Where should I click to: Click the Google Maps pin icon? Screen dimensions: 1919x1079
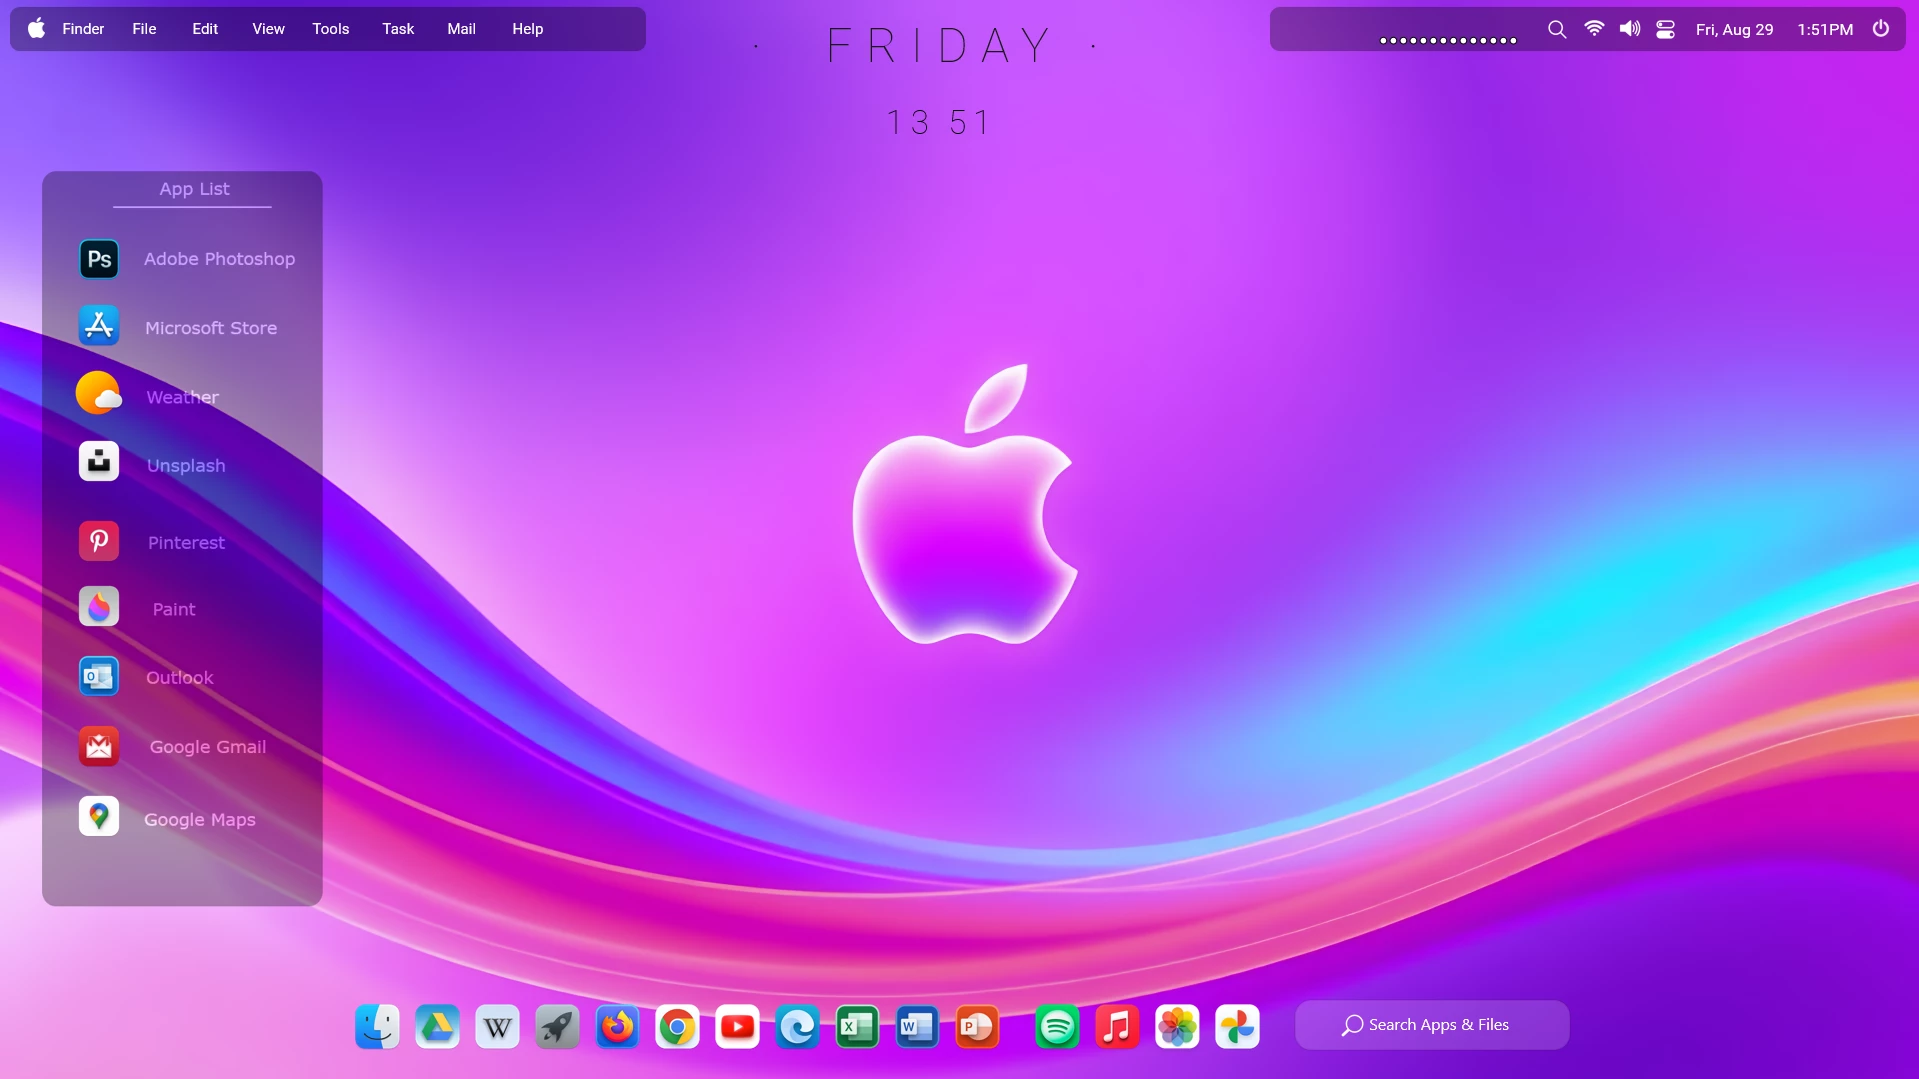tap(99, 816)
